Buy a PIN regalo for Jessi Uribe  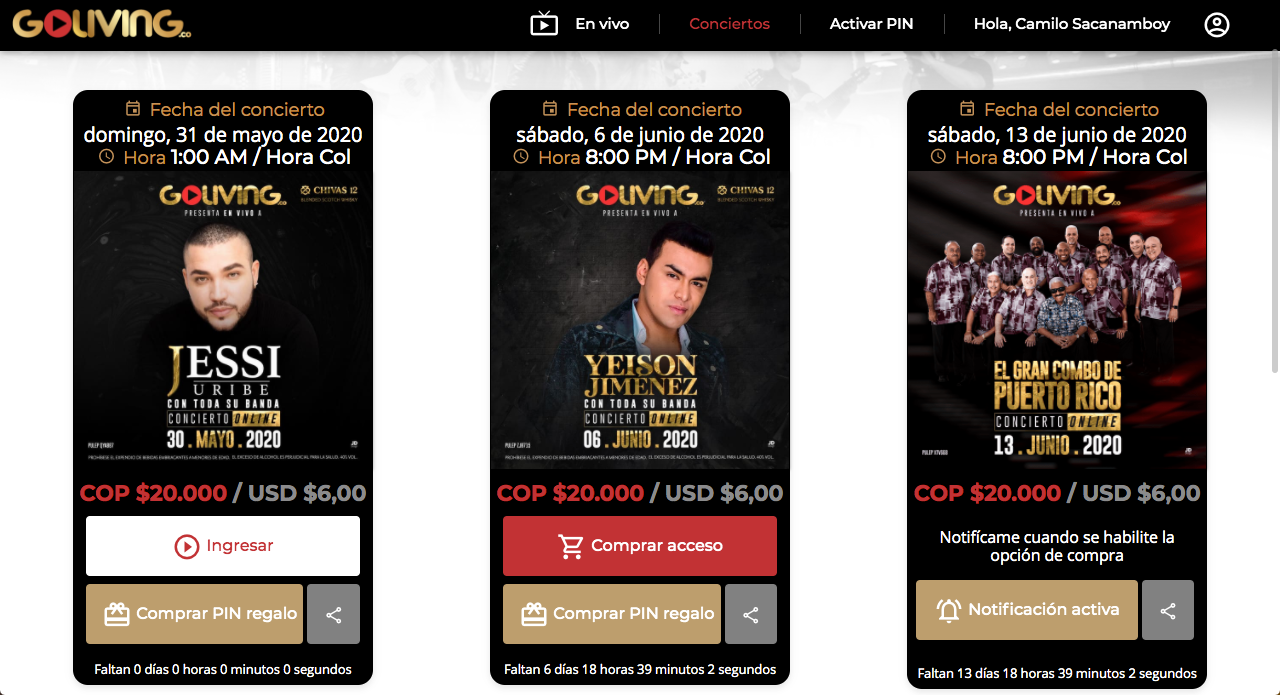[194, 614]
